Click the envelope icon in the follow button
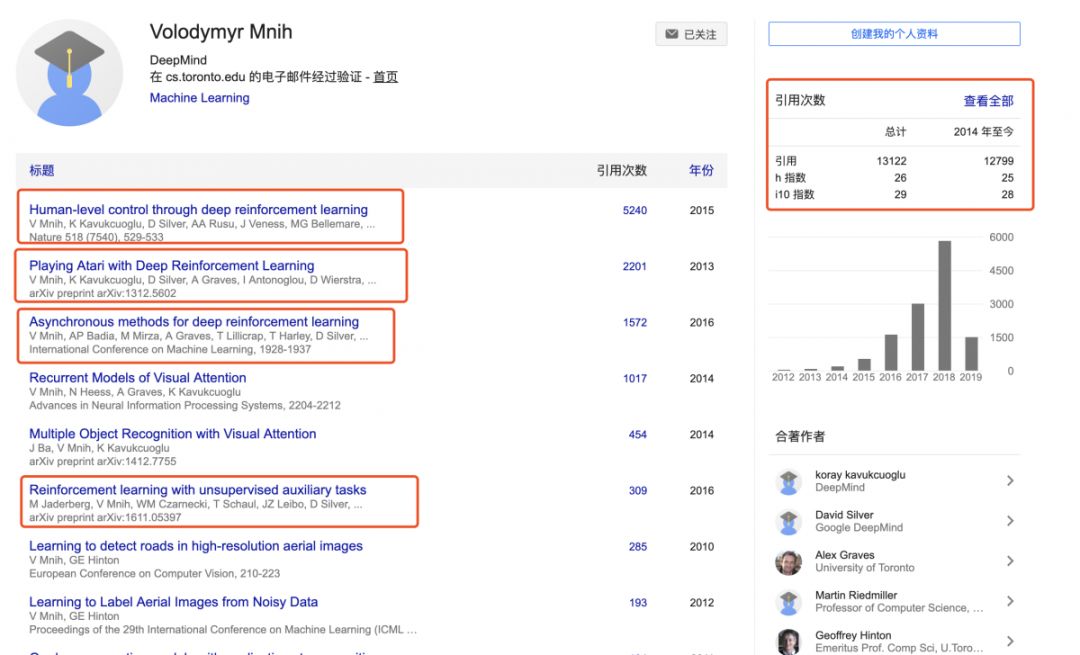This screenshot has height=655, width=1080. [672, 34]
